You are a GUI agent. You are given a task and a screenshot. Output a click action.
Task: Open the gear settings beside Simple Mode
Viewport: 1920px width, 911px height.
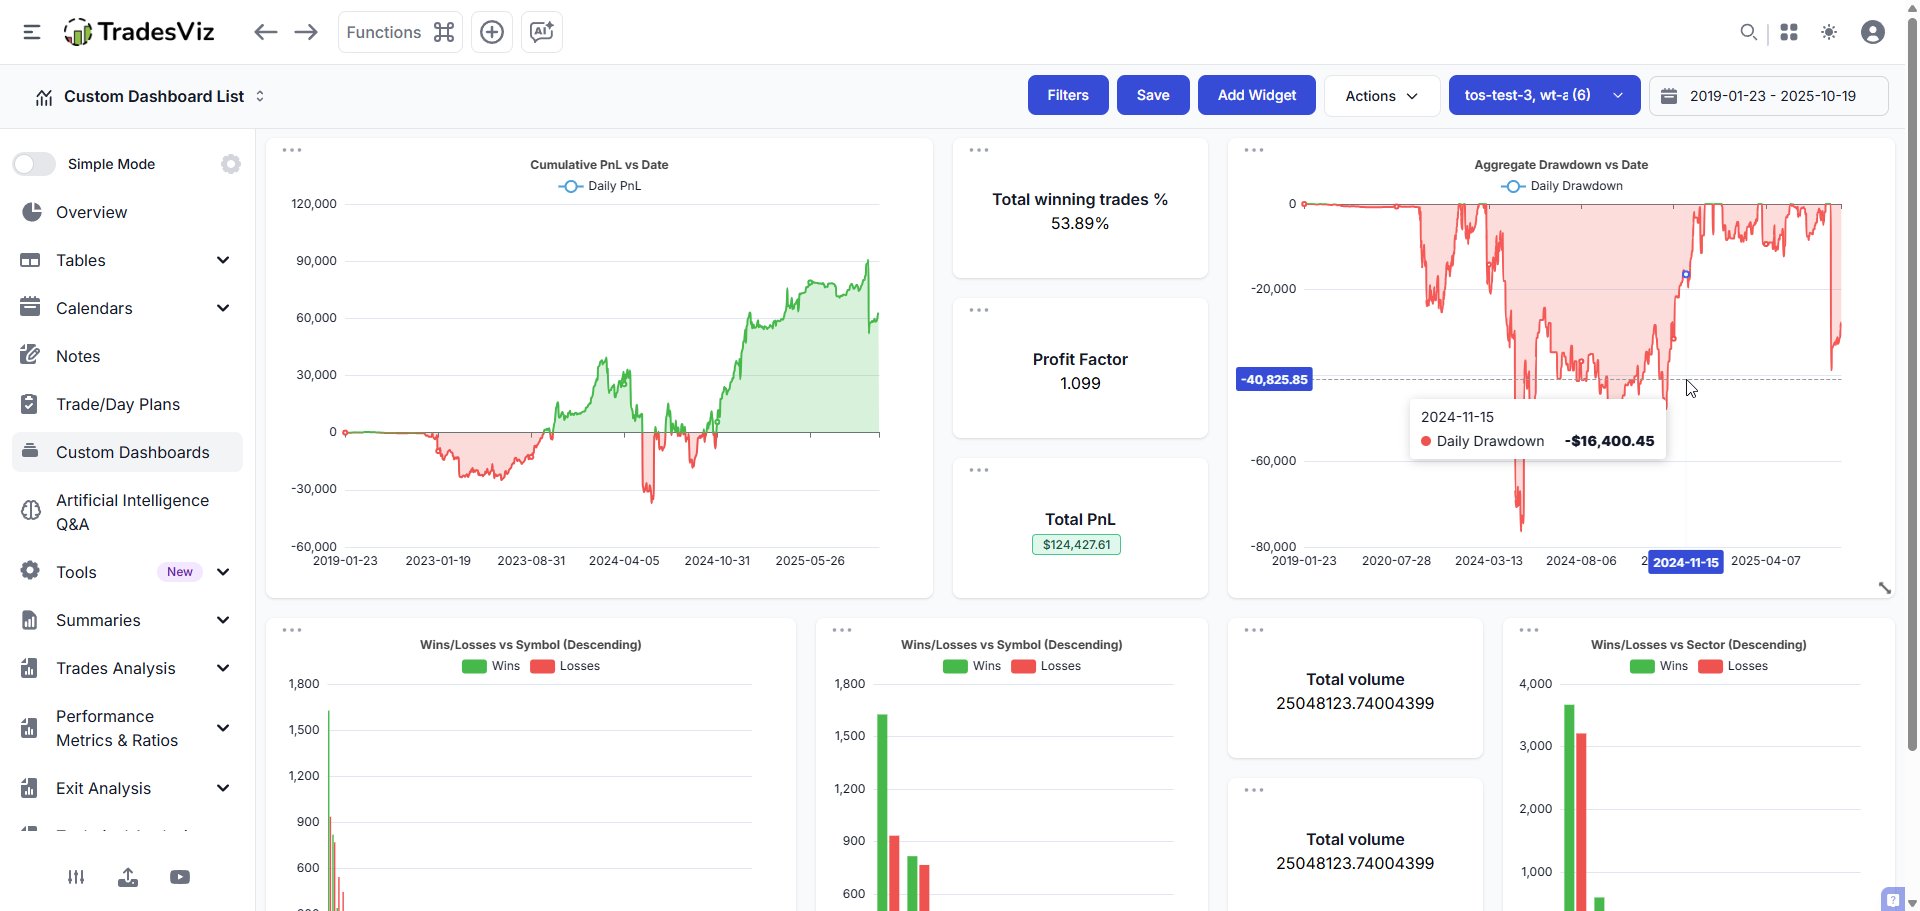tap(231, 164)
